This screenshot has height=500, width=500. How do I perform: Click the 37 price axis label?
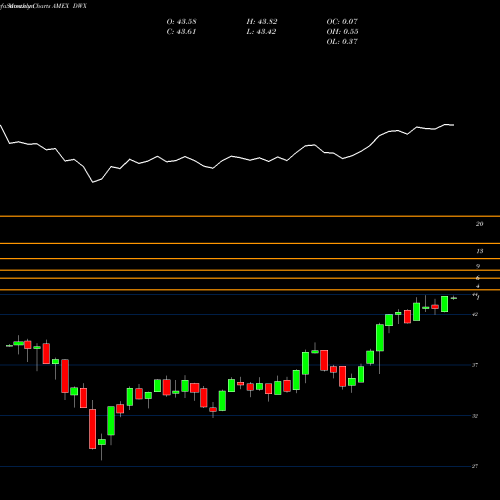[x=475, y=365]
